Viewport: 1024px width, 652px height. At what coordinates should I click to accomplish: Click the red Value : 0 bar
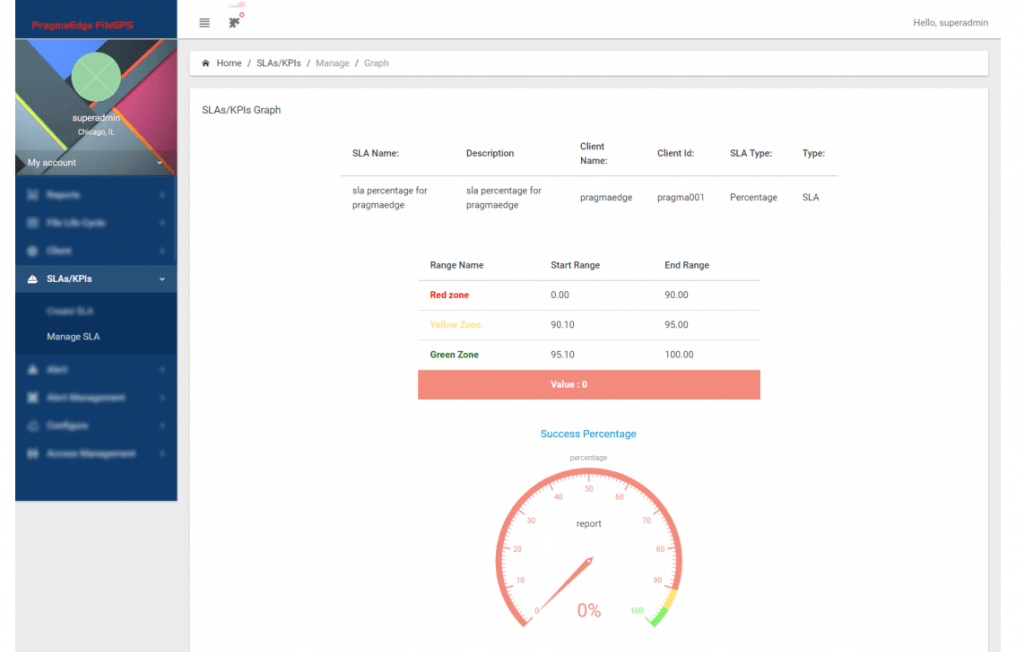(589, 385)
